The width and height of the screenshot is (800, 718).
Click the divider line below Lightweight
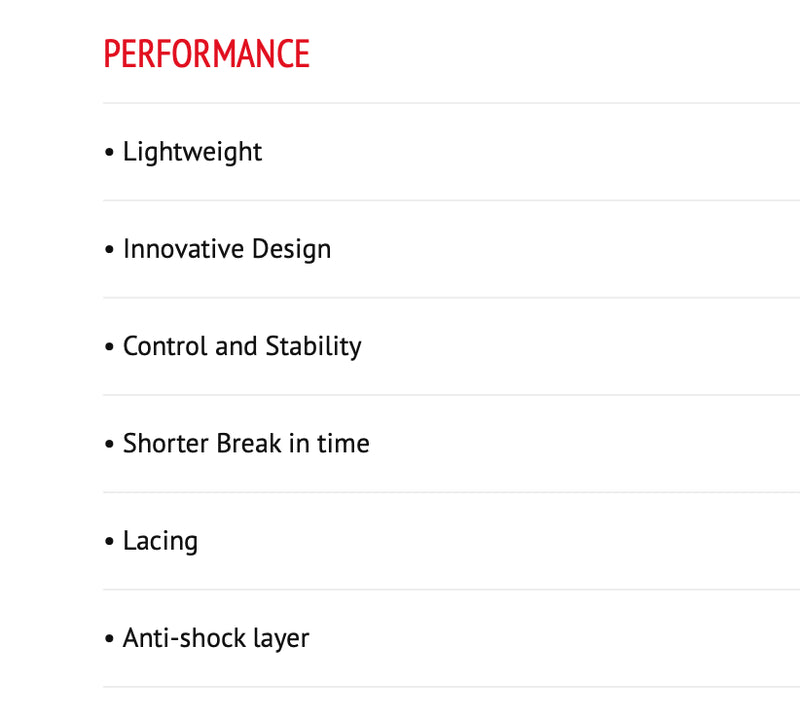[x=450, y=200]
